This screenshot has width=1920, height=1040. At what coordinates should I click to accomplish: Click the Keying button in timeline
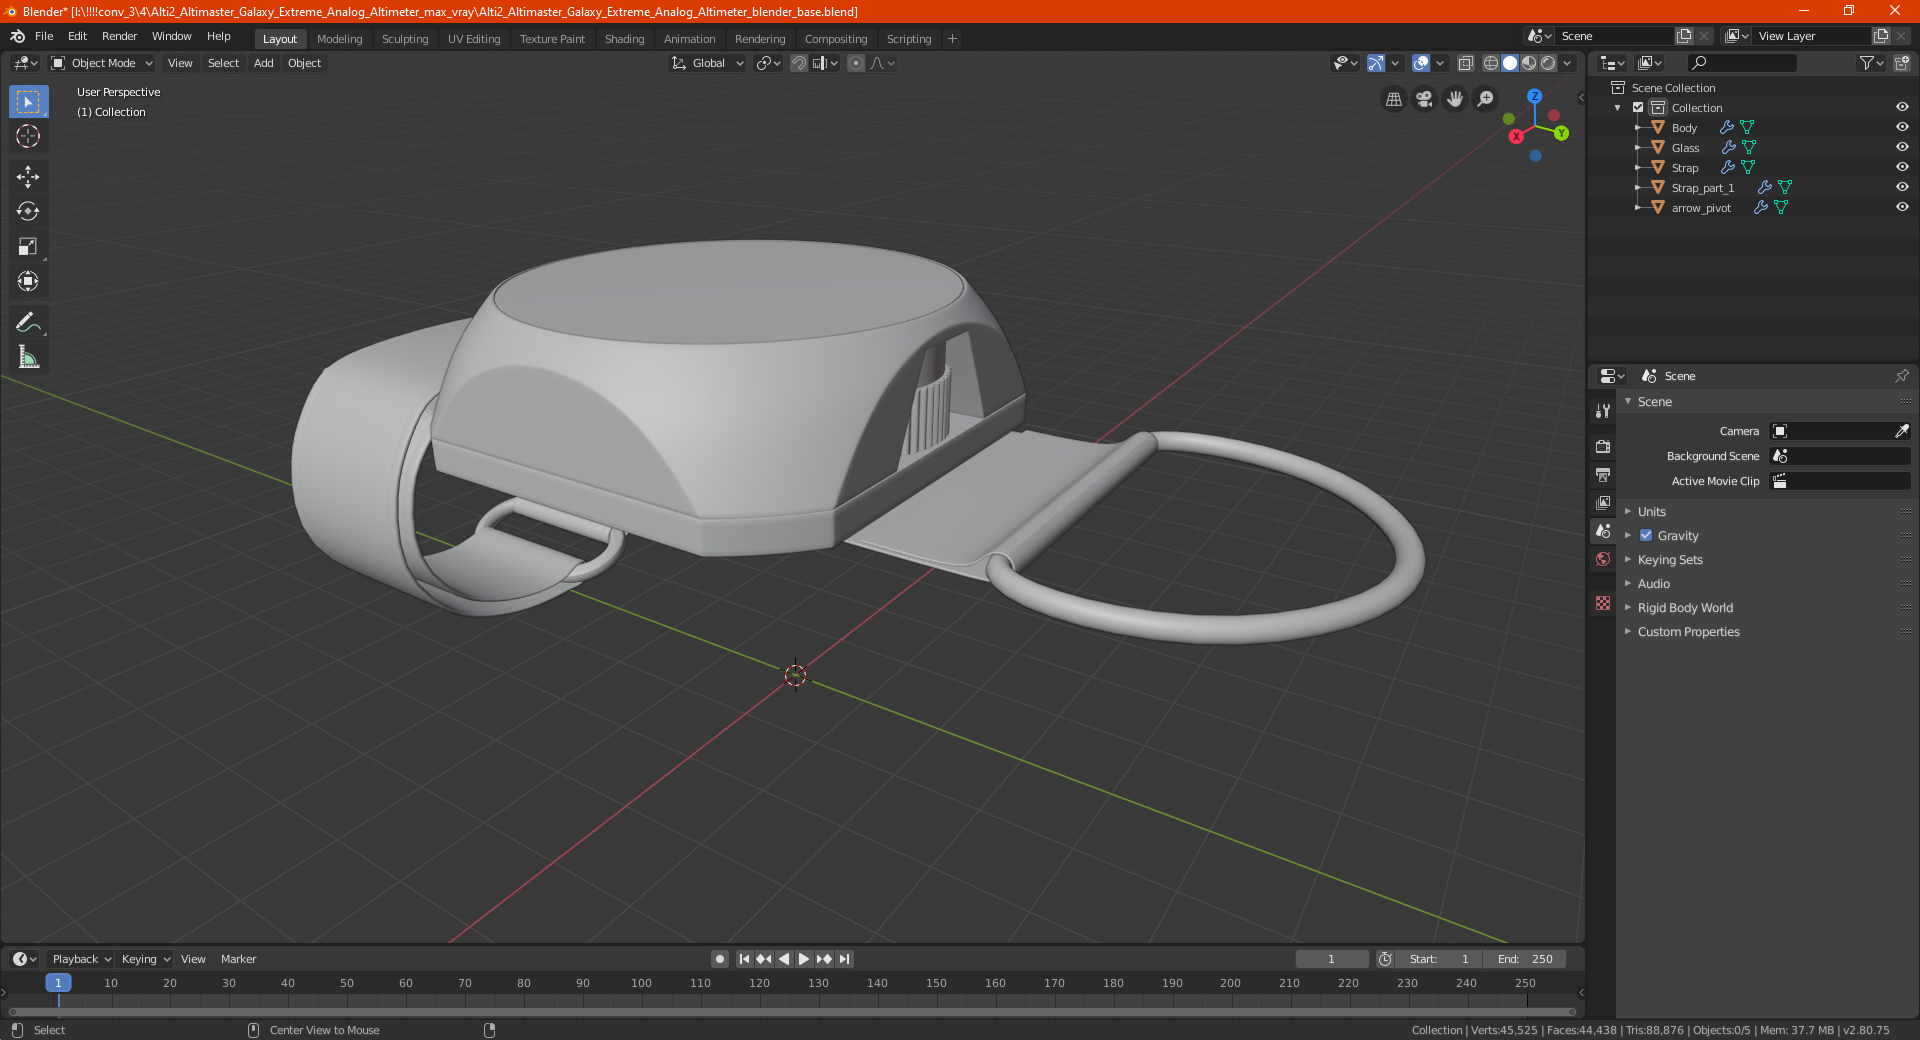145,959
